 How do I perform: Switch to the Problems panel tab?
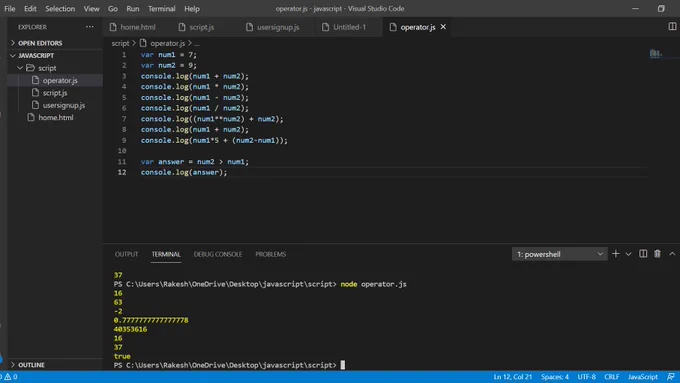[x=271, y=254]
